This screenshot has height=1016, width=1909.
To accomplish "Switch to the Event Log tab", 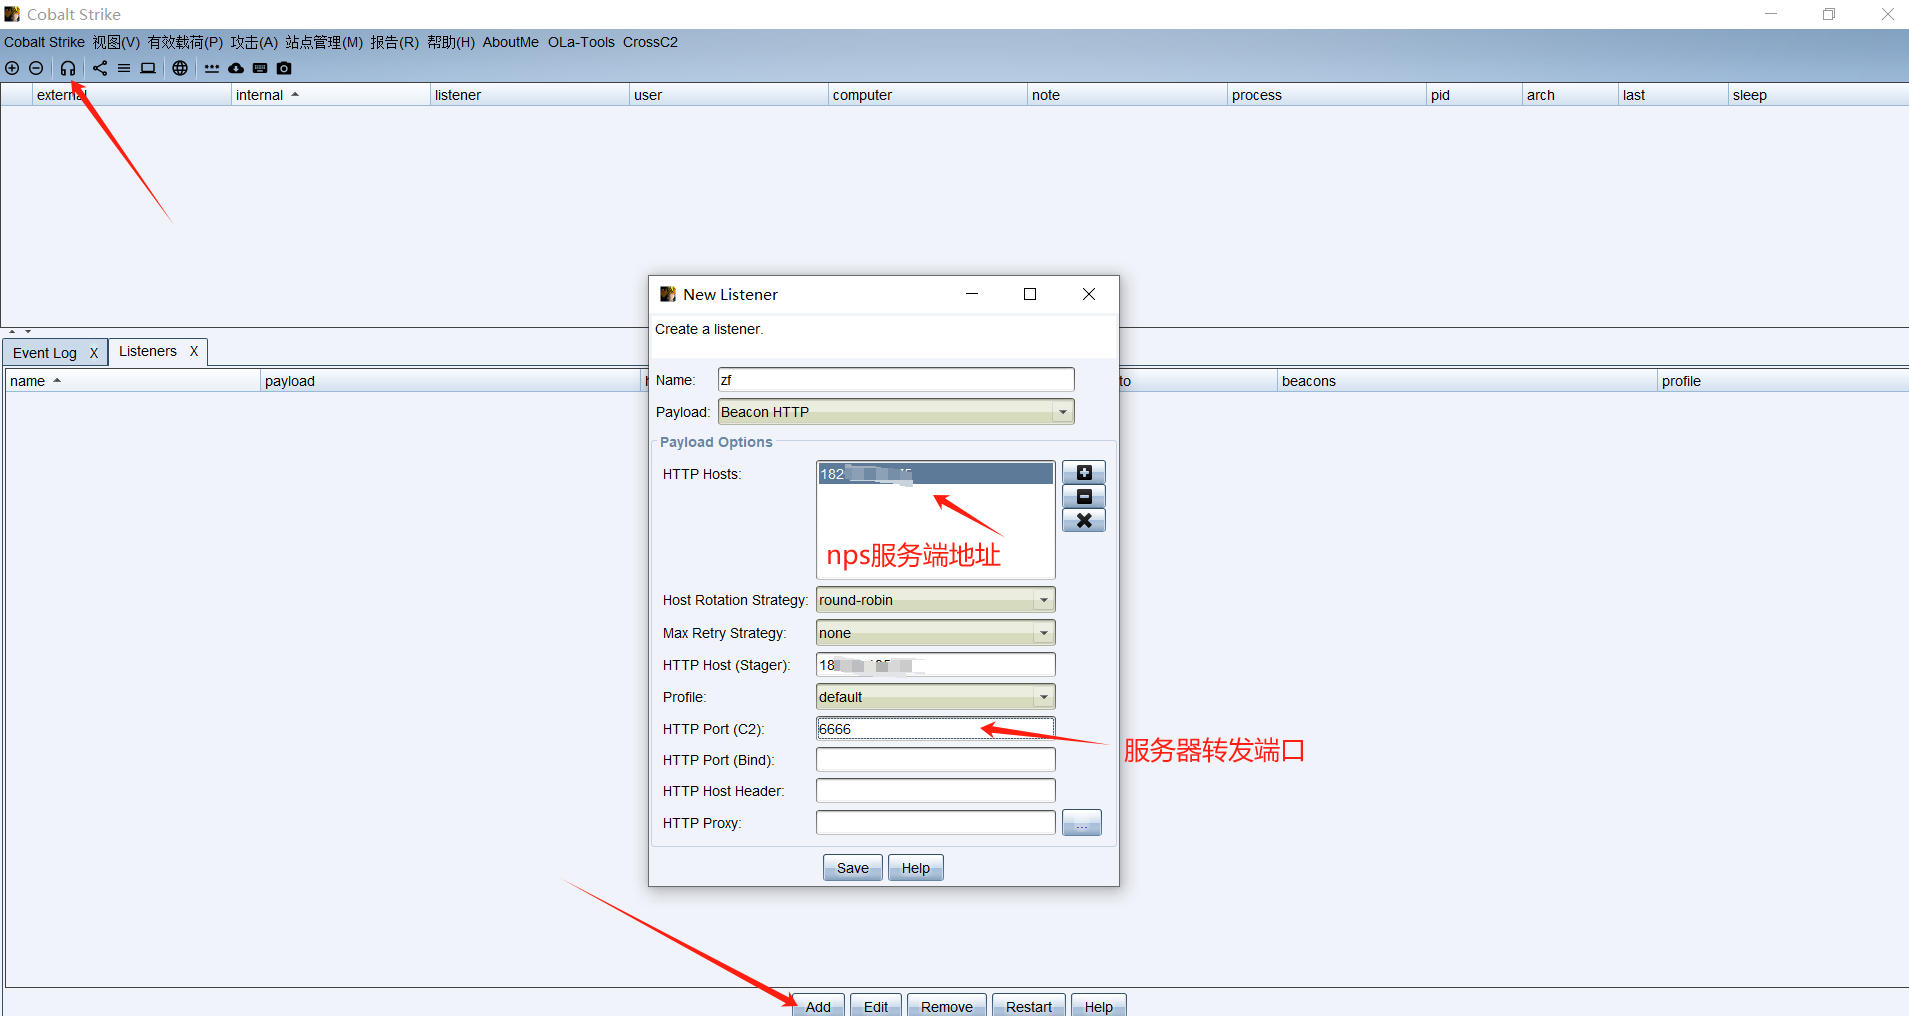I will 45,353.
